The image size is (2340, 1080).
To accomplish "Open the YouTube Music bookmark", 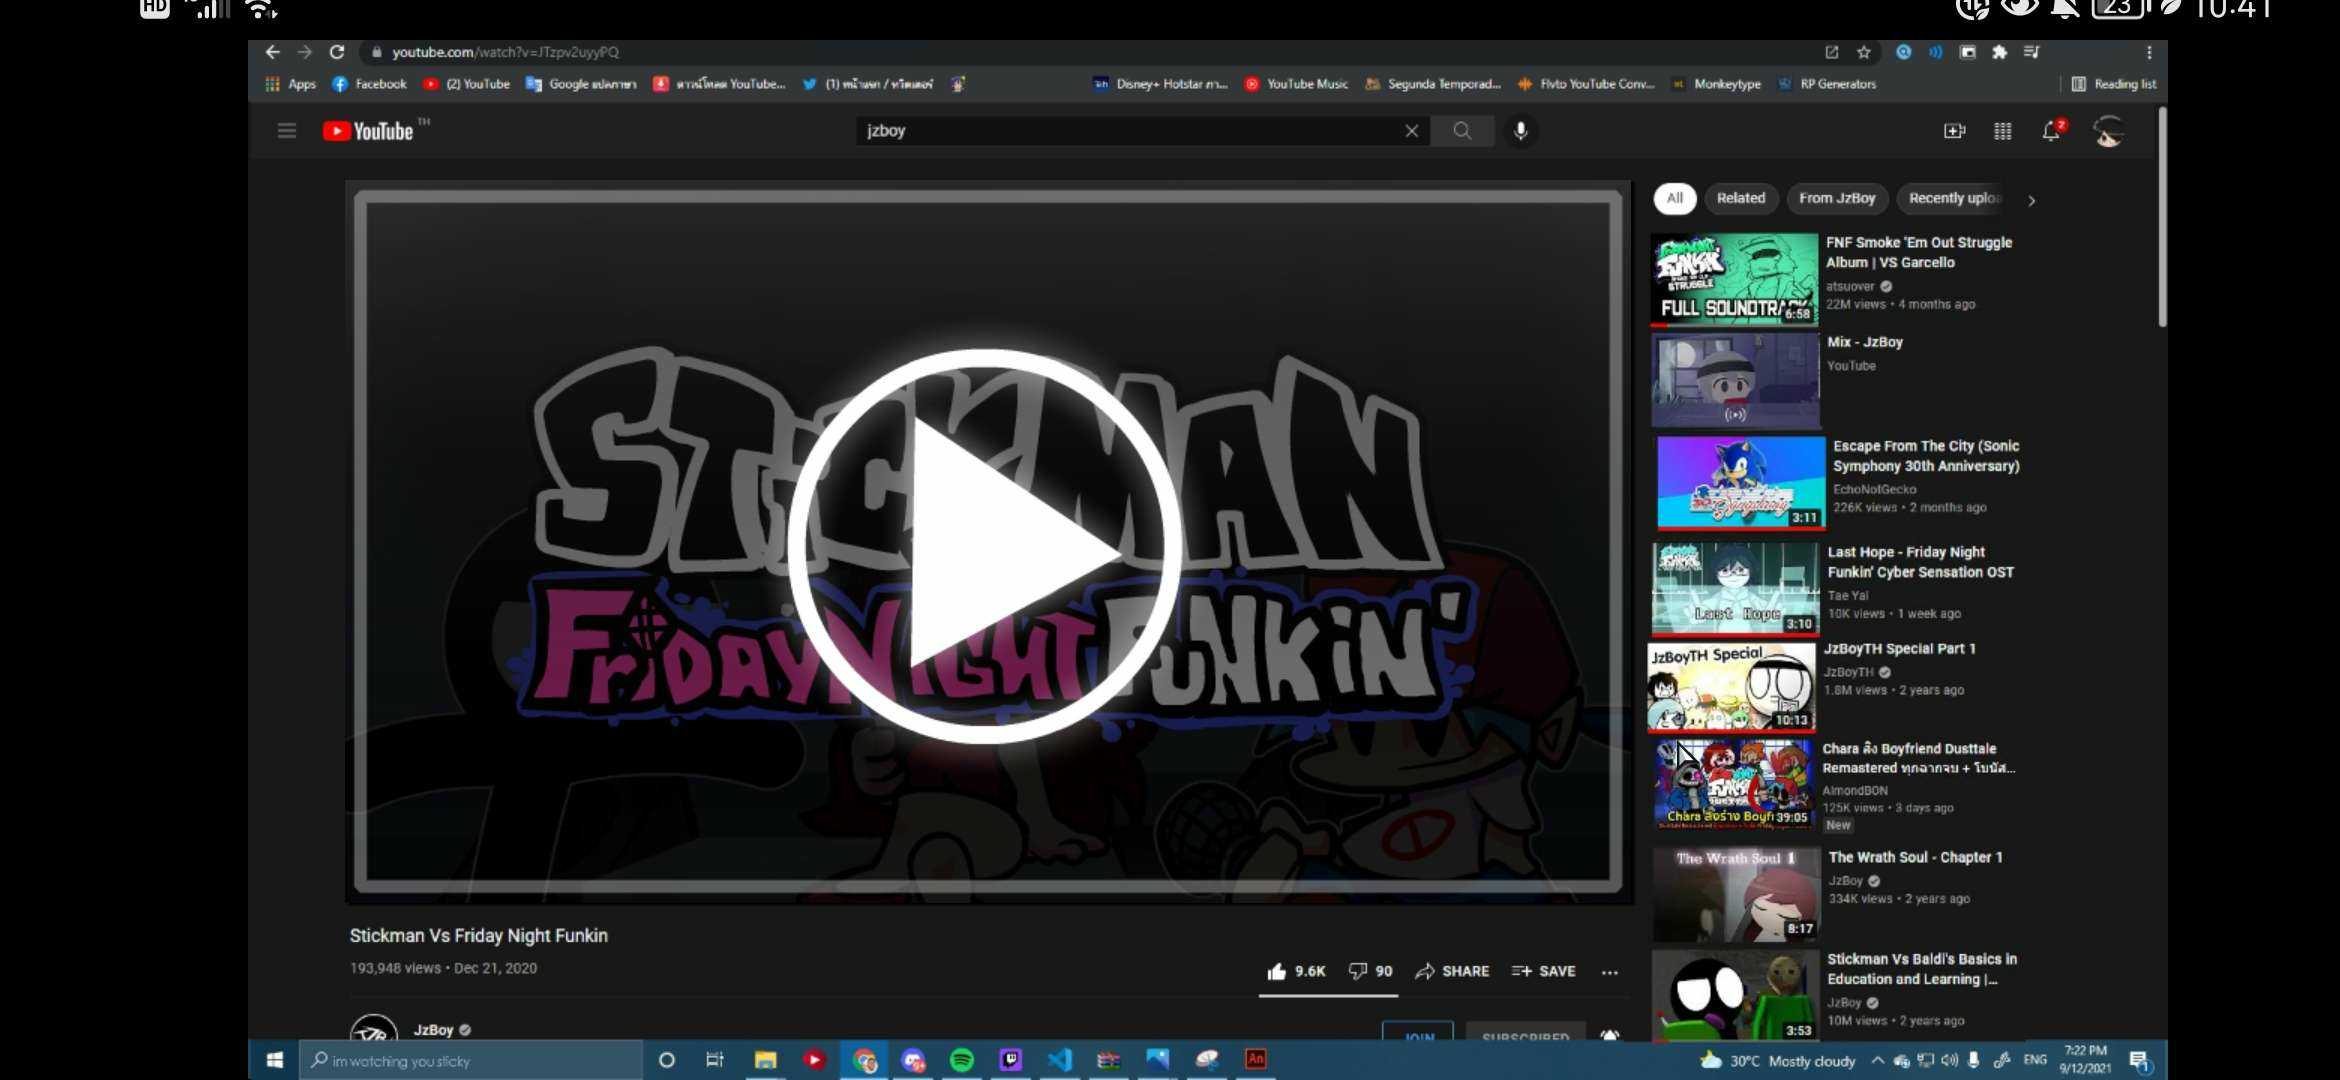I will click(1297, 84).
